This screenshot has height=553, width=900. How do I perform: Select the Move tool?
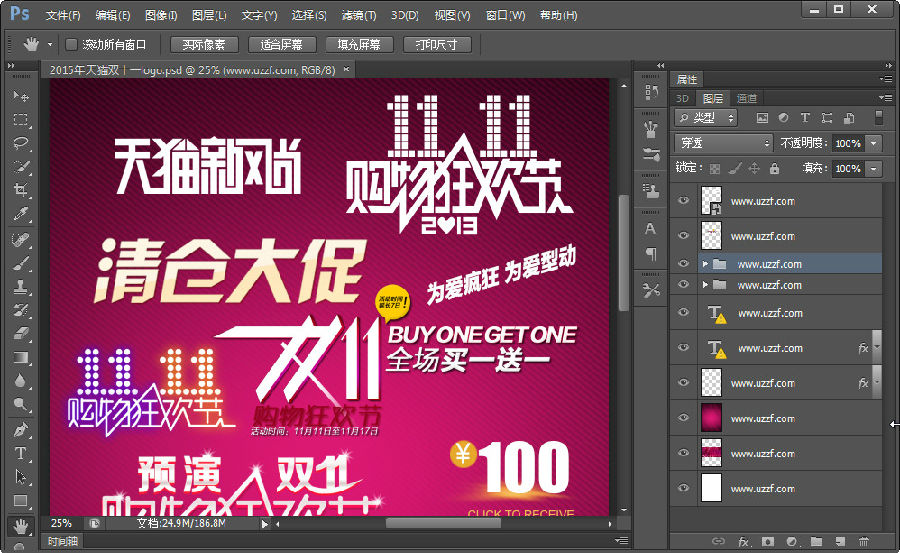click(x=21, y=96)
